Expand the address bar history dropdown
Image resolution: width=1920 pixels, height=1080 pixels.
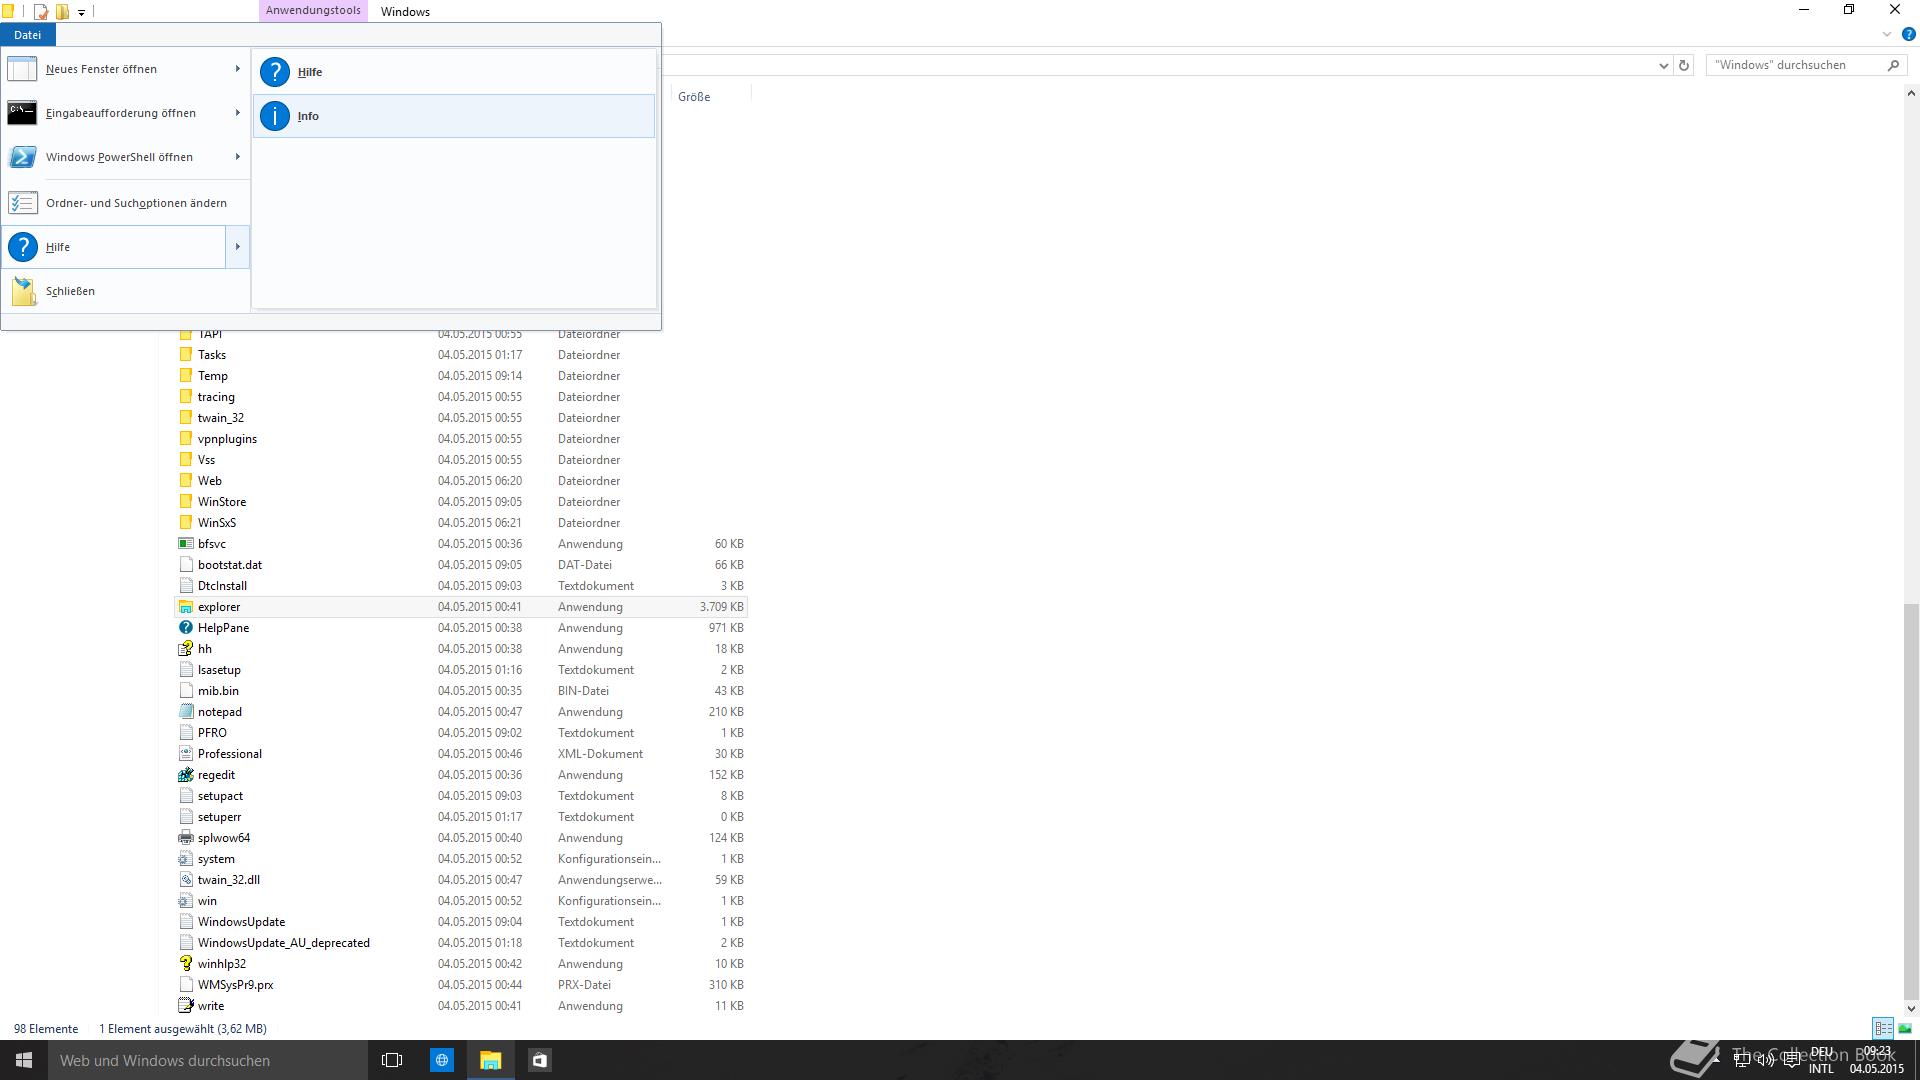(x=1663, y=65)
